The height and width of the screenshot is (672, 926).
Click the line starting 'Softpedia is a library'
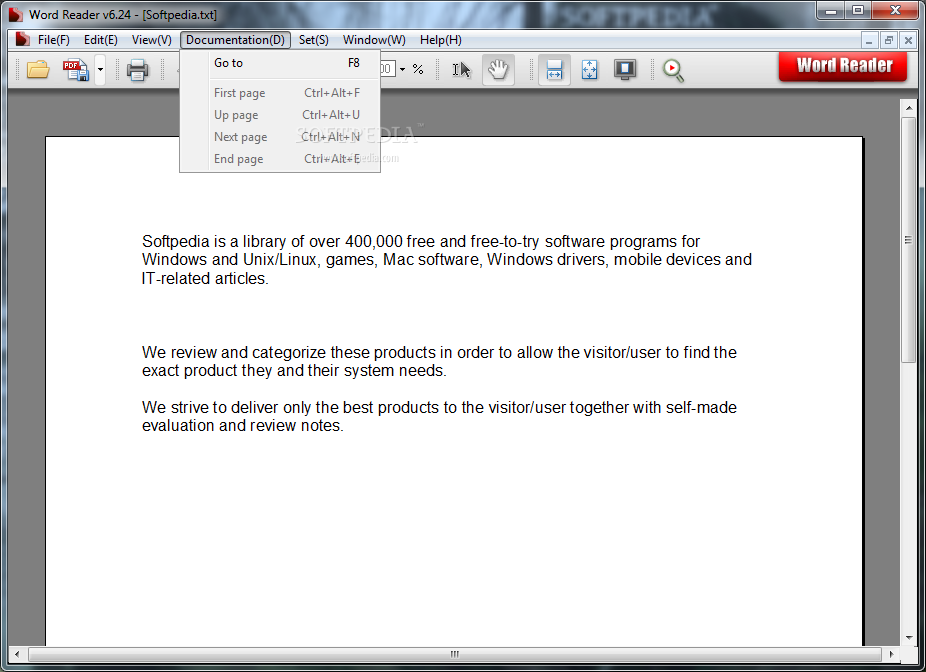420,242
